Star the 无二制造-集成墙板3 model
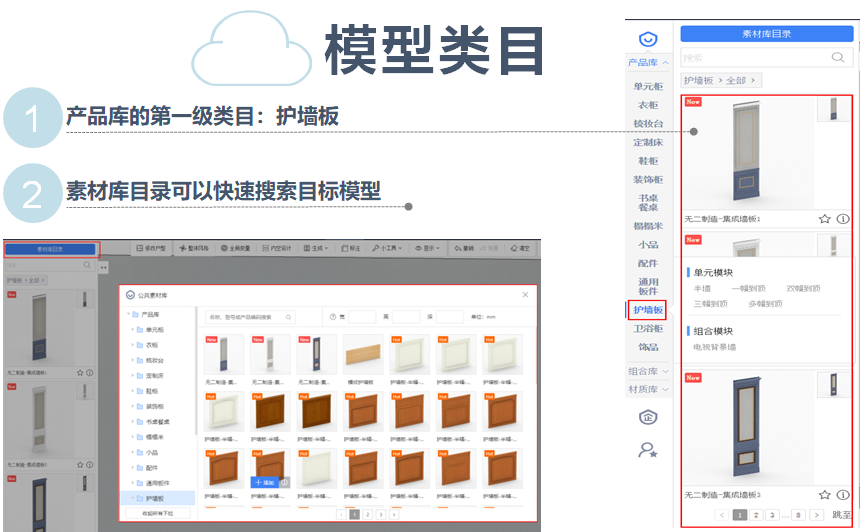This screenshot has width=860, height=532. tap(825, 494)
